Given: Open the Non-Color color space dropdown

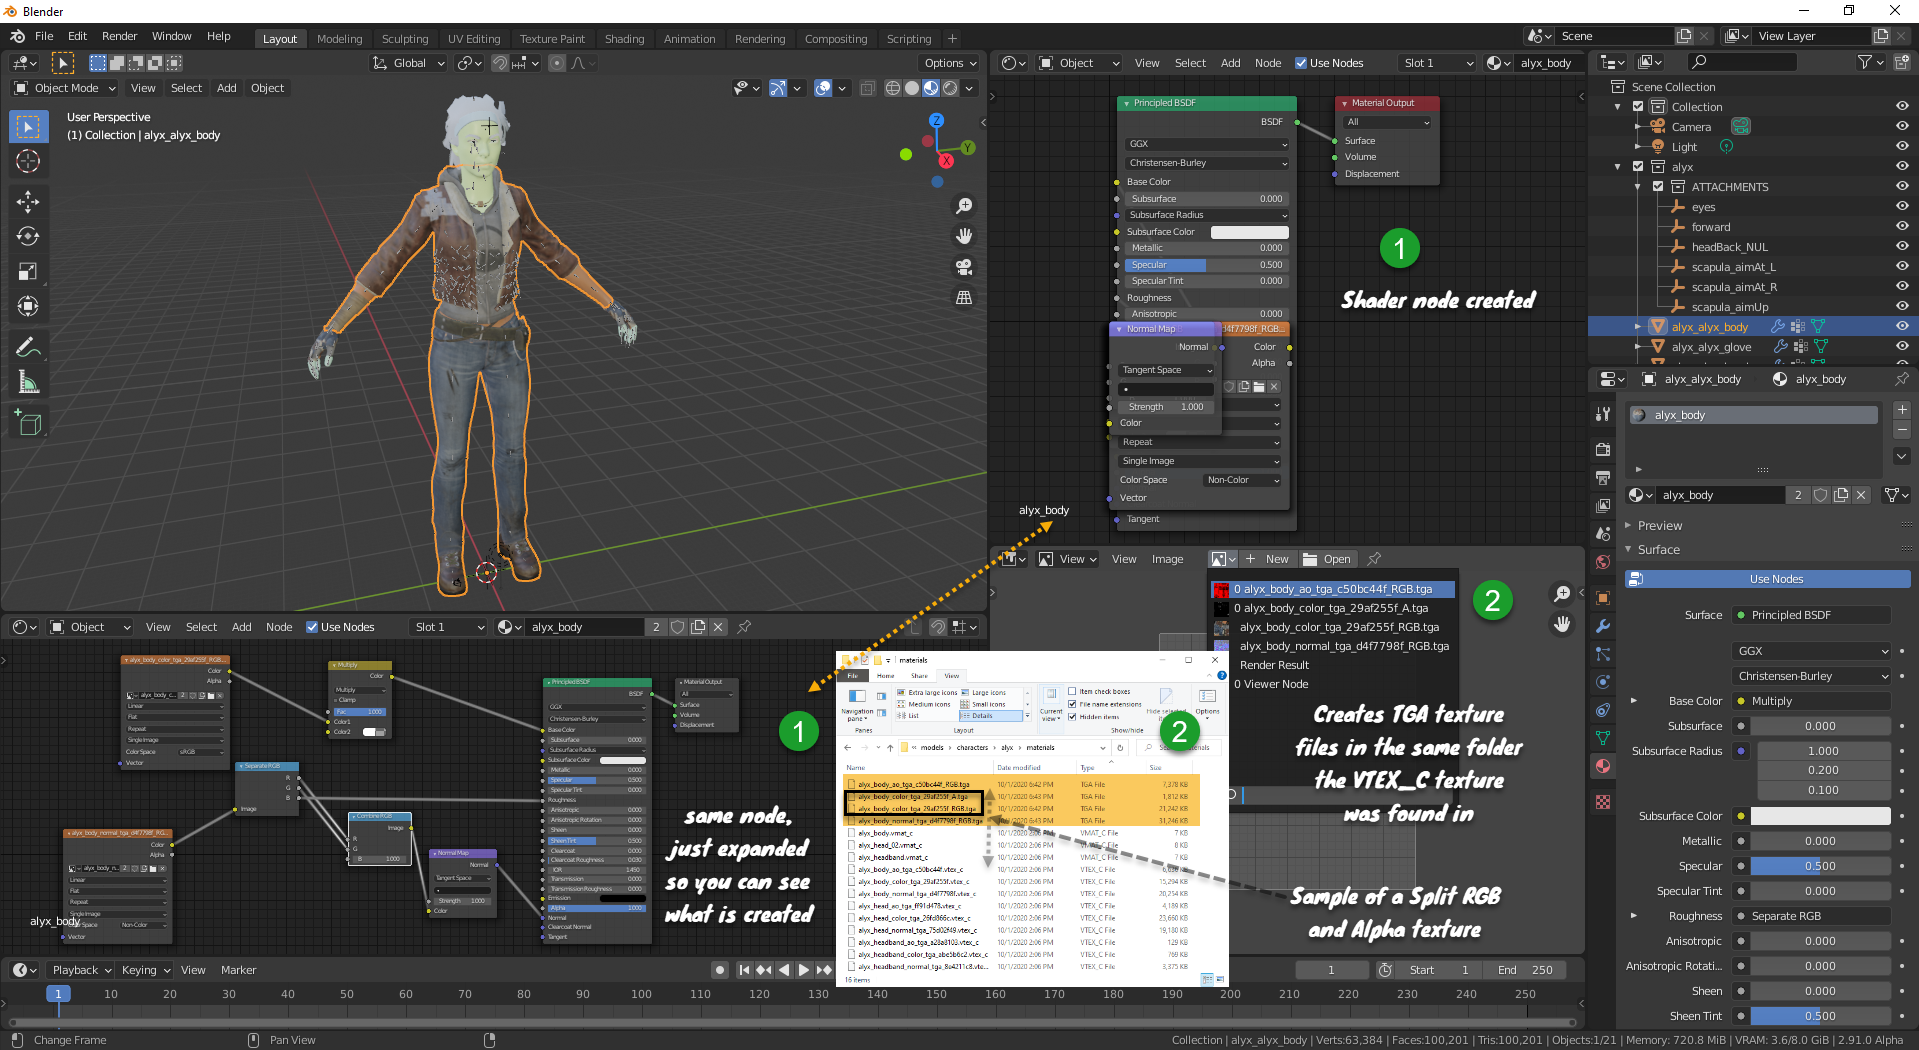Looking at the screenshot, I should click(1242, 480).
